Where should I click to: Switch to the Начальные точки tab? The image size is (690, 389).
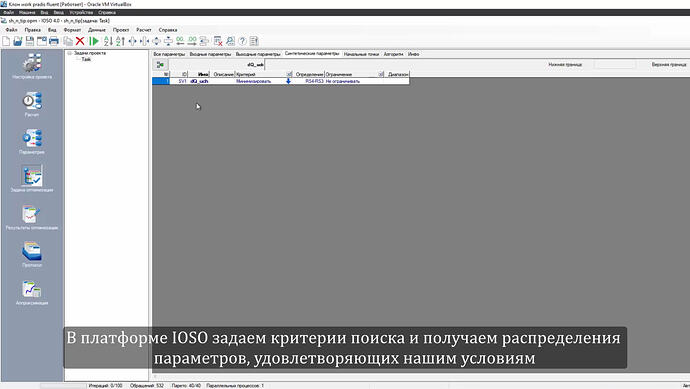point(361,54)
